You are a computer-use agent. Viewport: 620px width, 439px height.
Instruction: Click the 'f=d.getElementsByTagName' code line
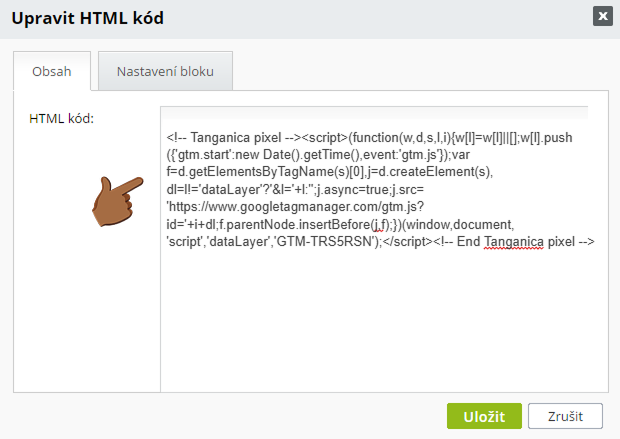pos(330,172)
